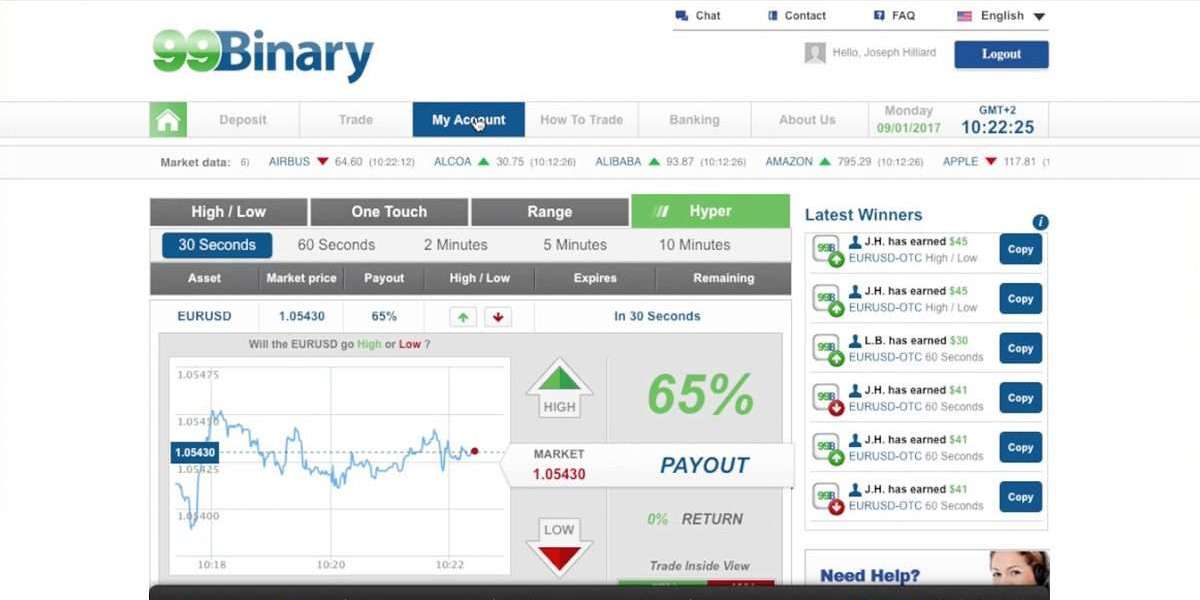The height and width of the screenshot is (600, 1200).
Task: Select the 60 Seconds expiry
Action: click(x=336, y=245)
